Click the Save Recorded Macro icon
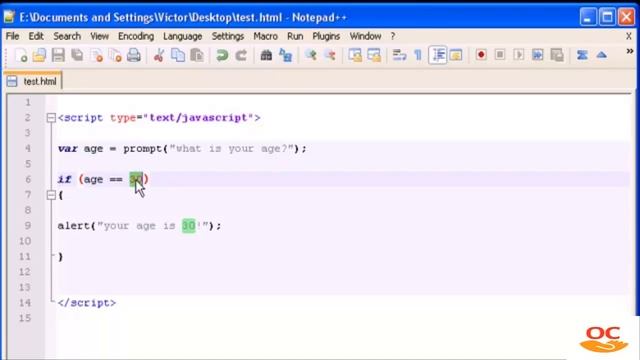The image size is (640, 360). click(557, 55)
